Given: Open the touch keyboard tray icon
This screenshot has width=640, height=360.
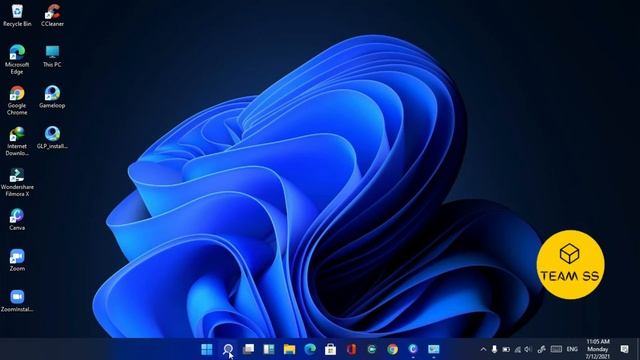Looking at the screenshot, I should (556, 349).
